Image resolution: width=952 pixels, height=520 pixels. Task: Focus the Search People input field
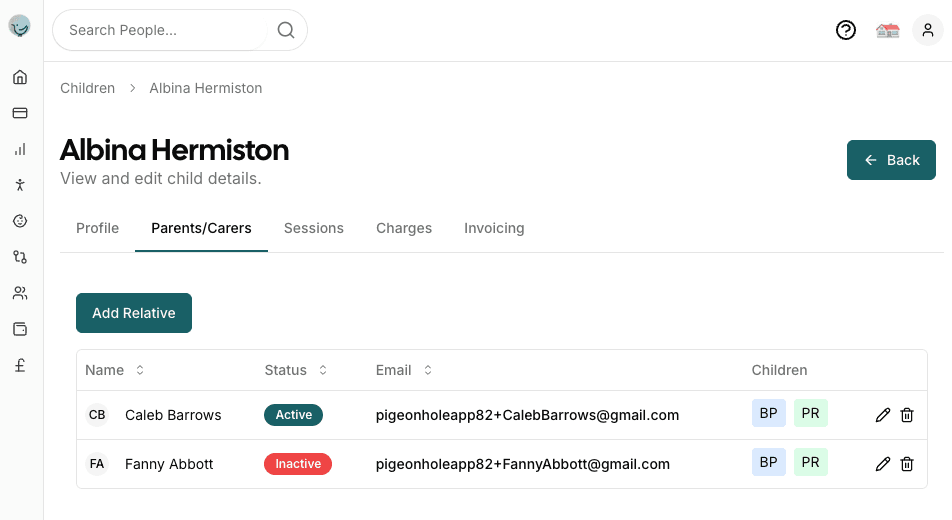point(165,30)
